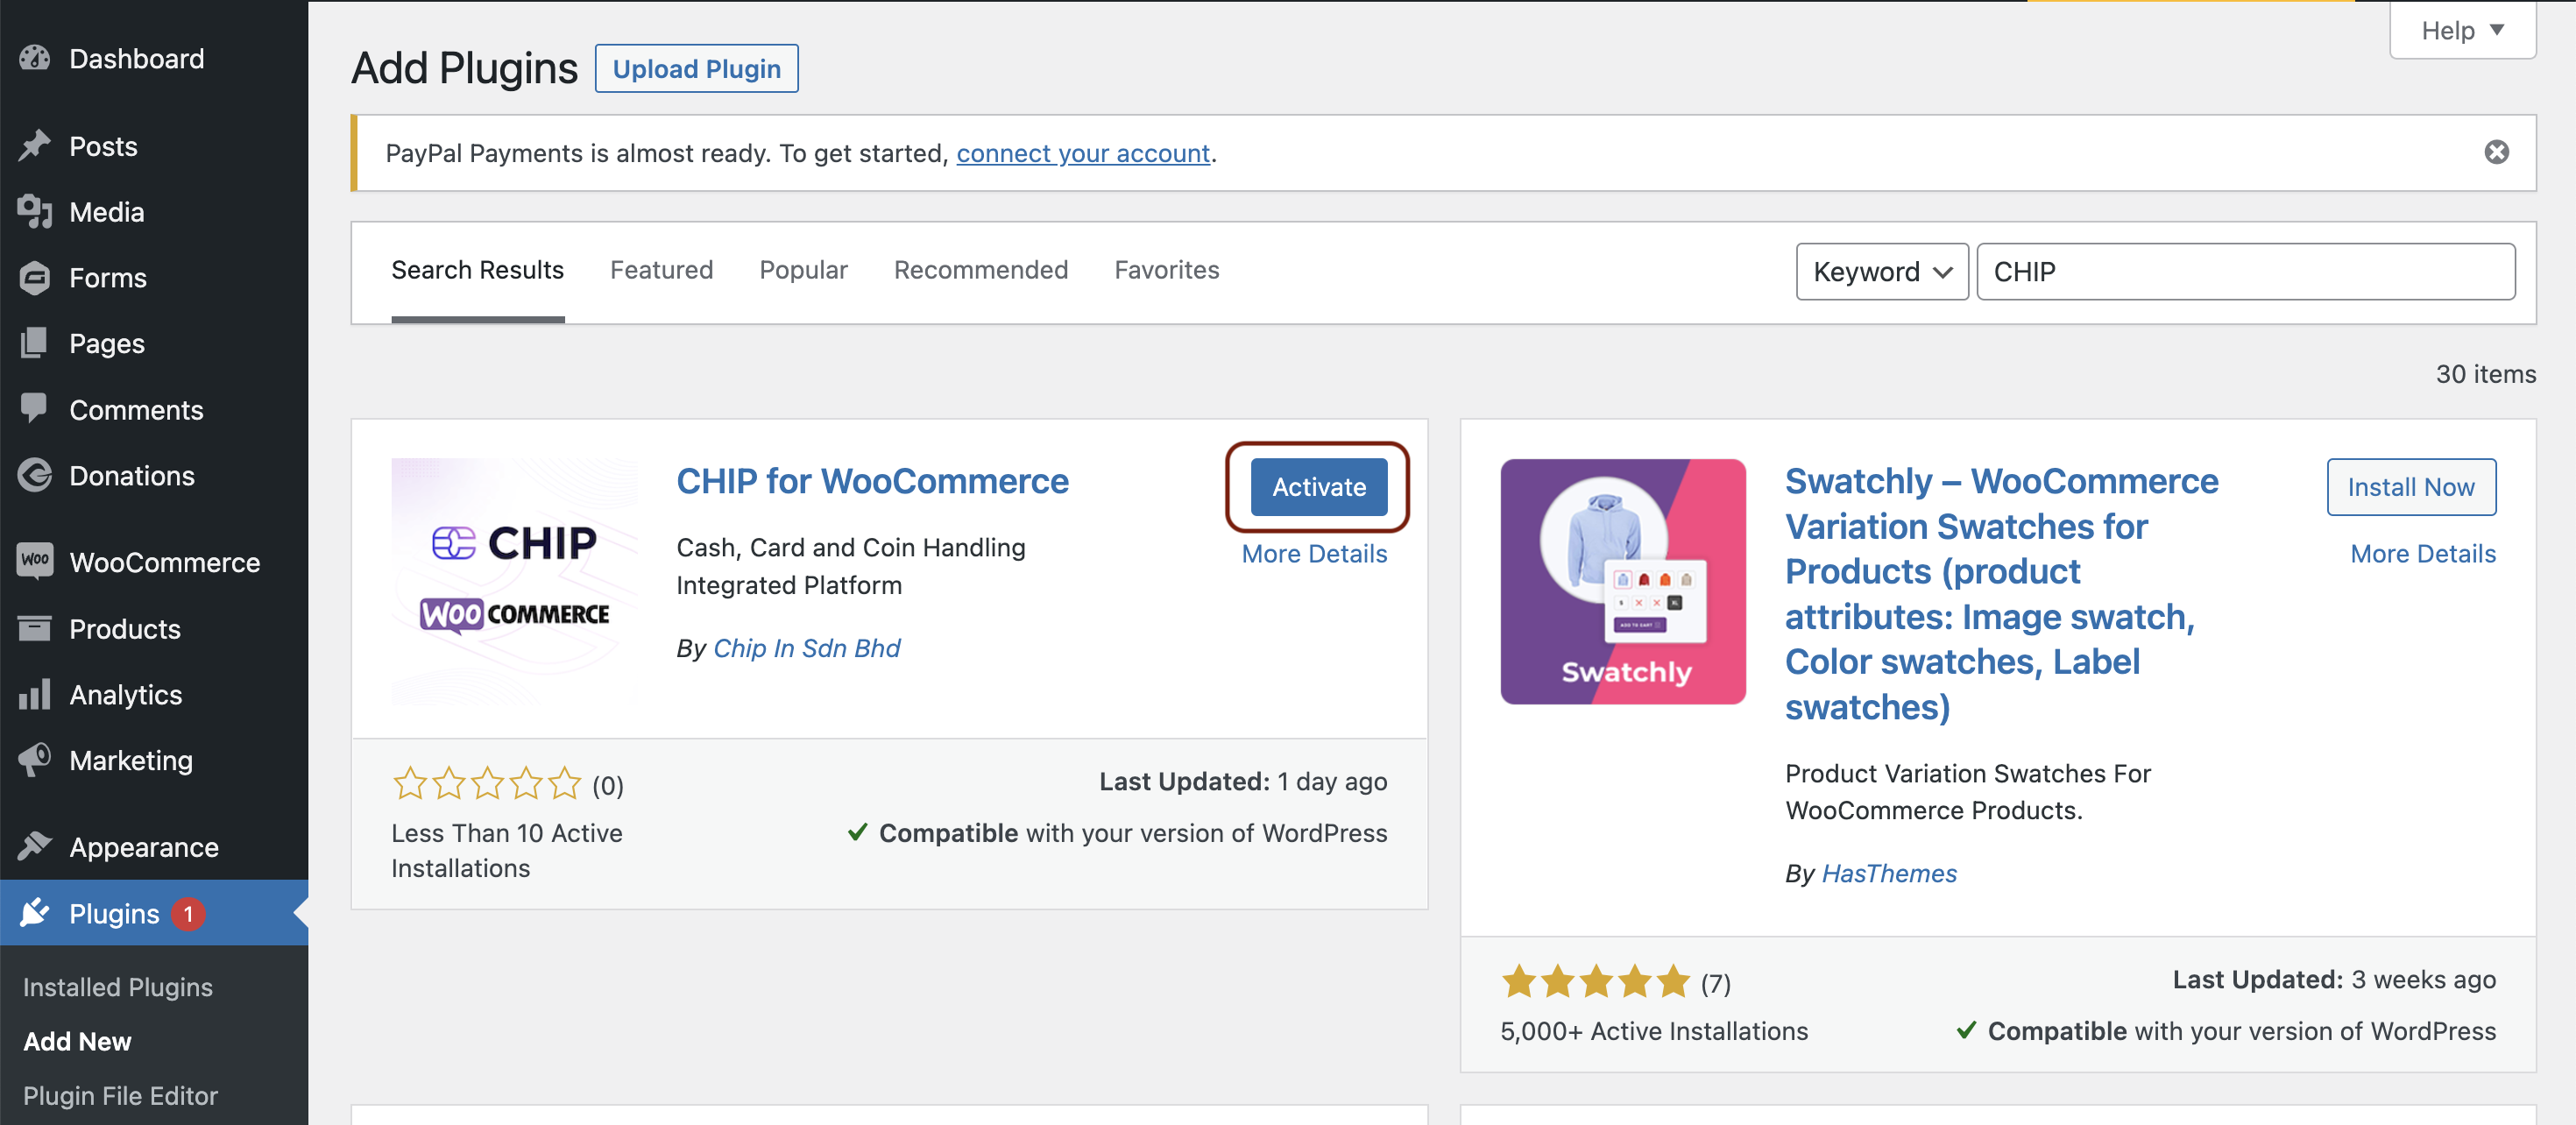2576x1125 pixels.
Task: Click the Last Updated: 3 weeks ago text
Action: pyautogui.click(x=2334, y=979)
